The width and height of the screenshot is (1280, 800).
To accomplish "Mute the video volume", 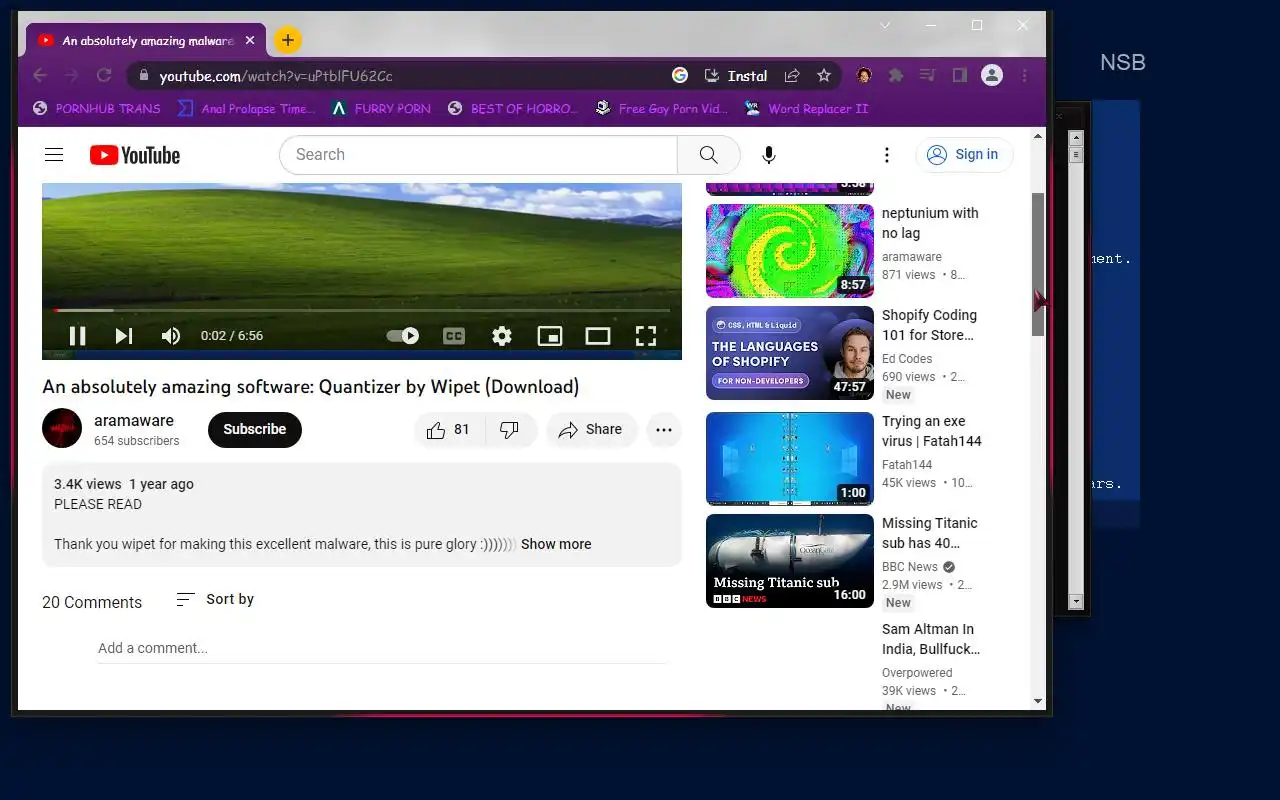I will [x=171, y=336].
